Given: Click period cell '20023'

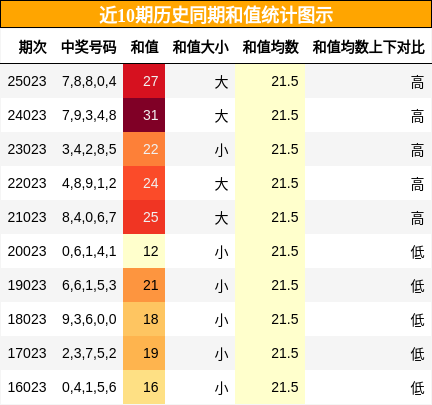Looking at the screenshot, I should pos(27,251).
